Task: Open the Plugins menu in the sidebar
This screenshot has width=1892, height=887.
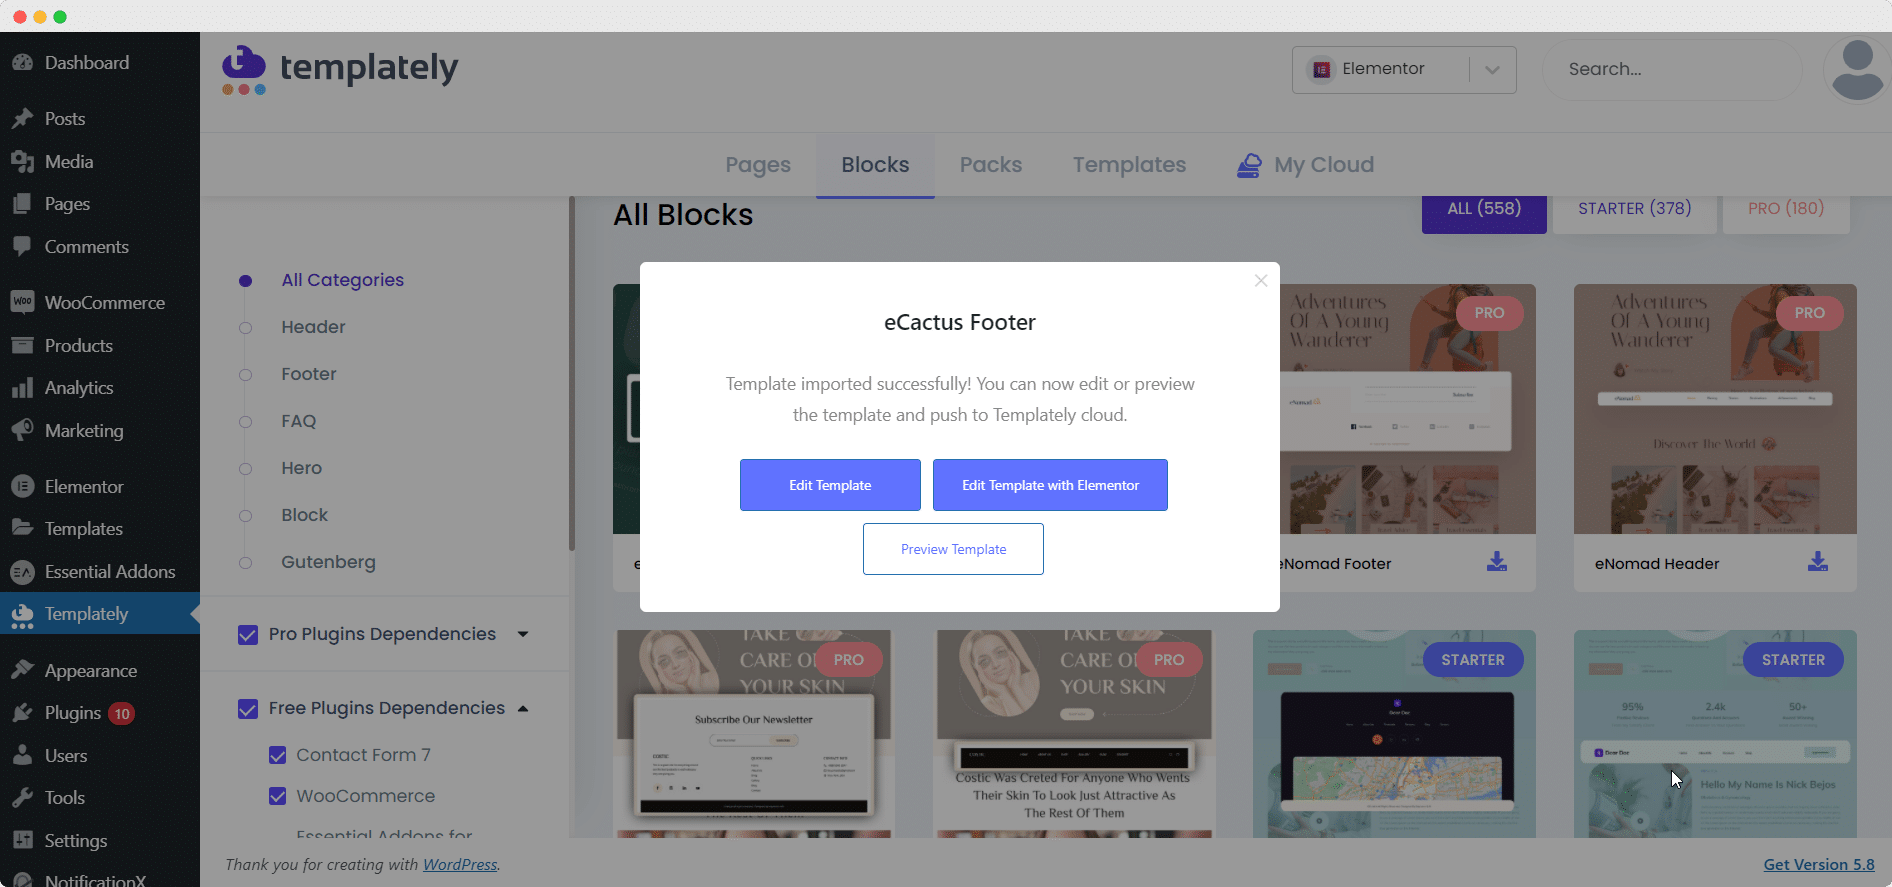Action: click(x=73, y=713)
